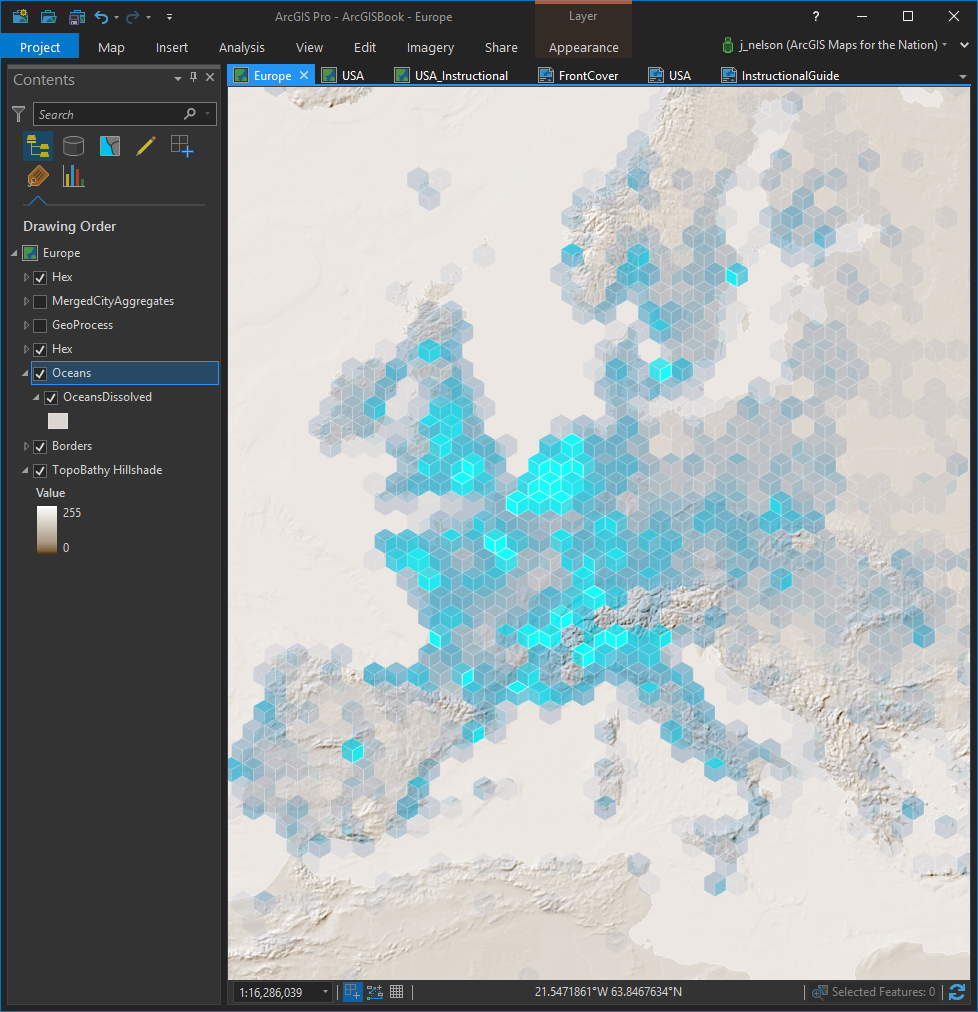Image resolution: width=978 pixels, height=1012 pixels.
Task: Select List By Charts bar icon
Action: click(74, 176)
